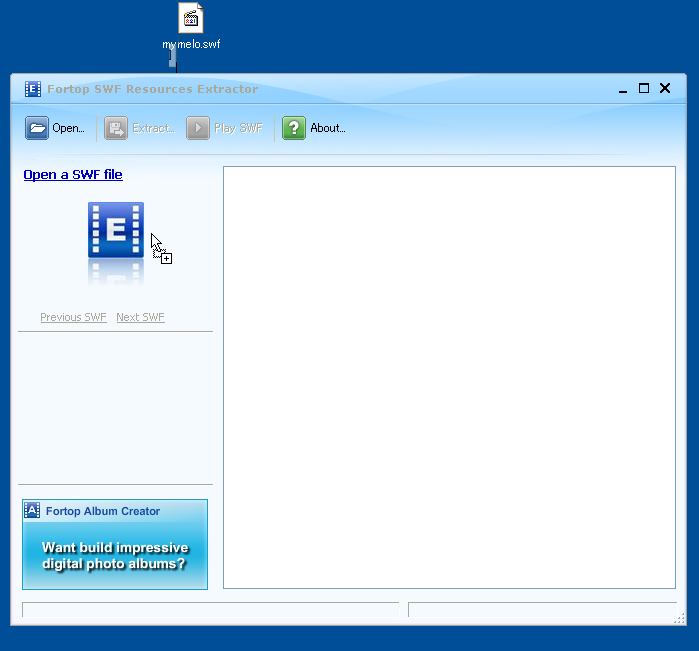Minimize the Fortop SWF Resources Extractor window
The height and width of the screenshot is (651, 699).
point(623,89)
